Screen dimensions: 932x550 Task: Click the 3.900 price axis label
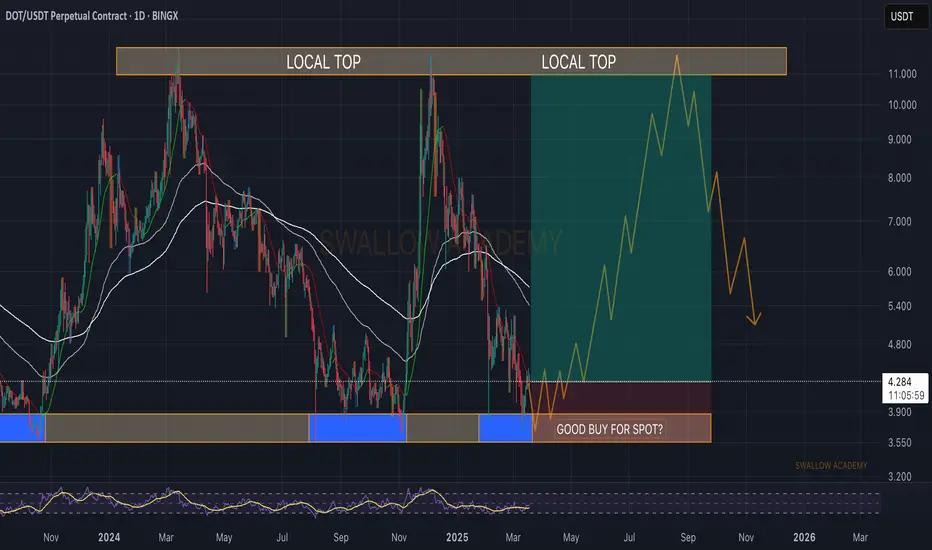coord(900,411)
